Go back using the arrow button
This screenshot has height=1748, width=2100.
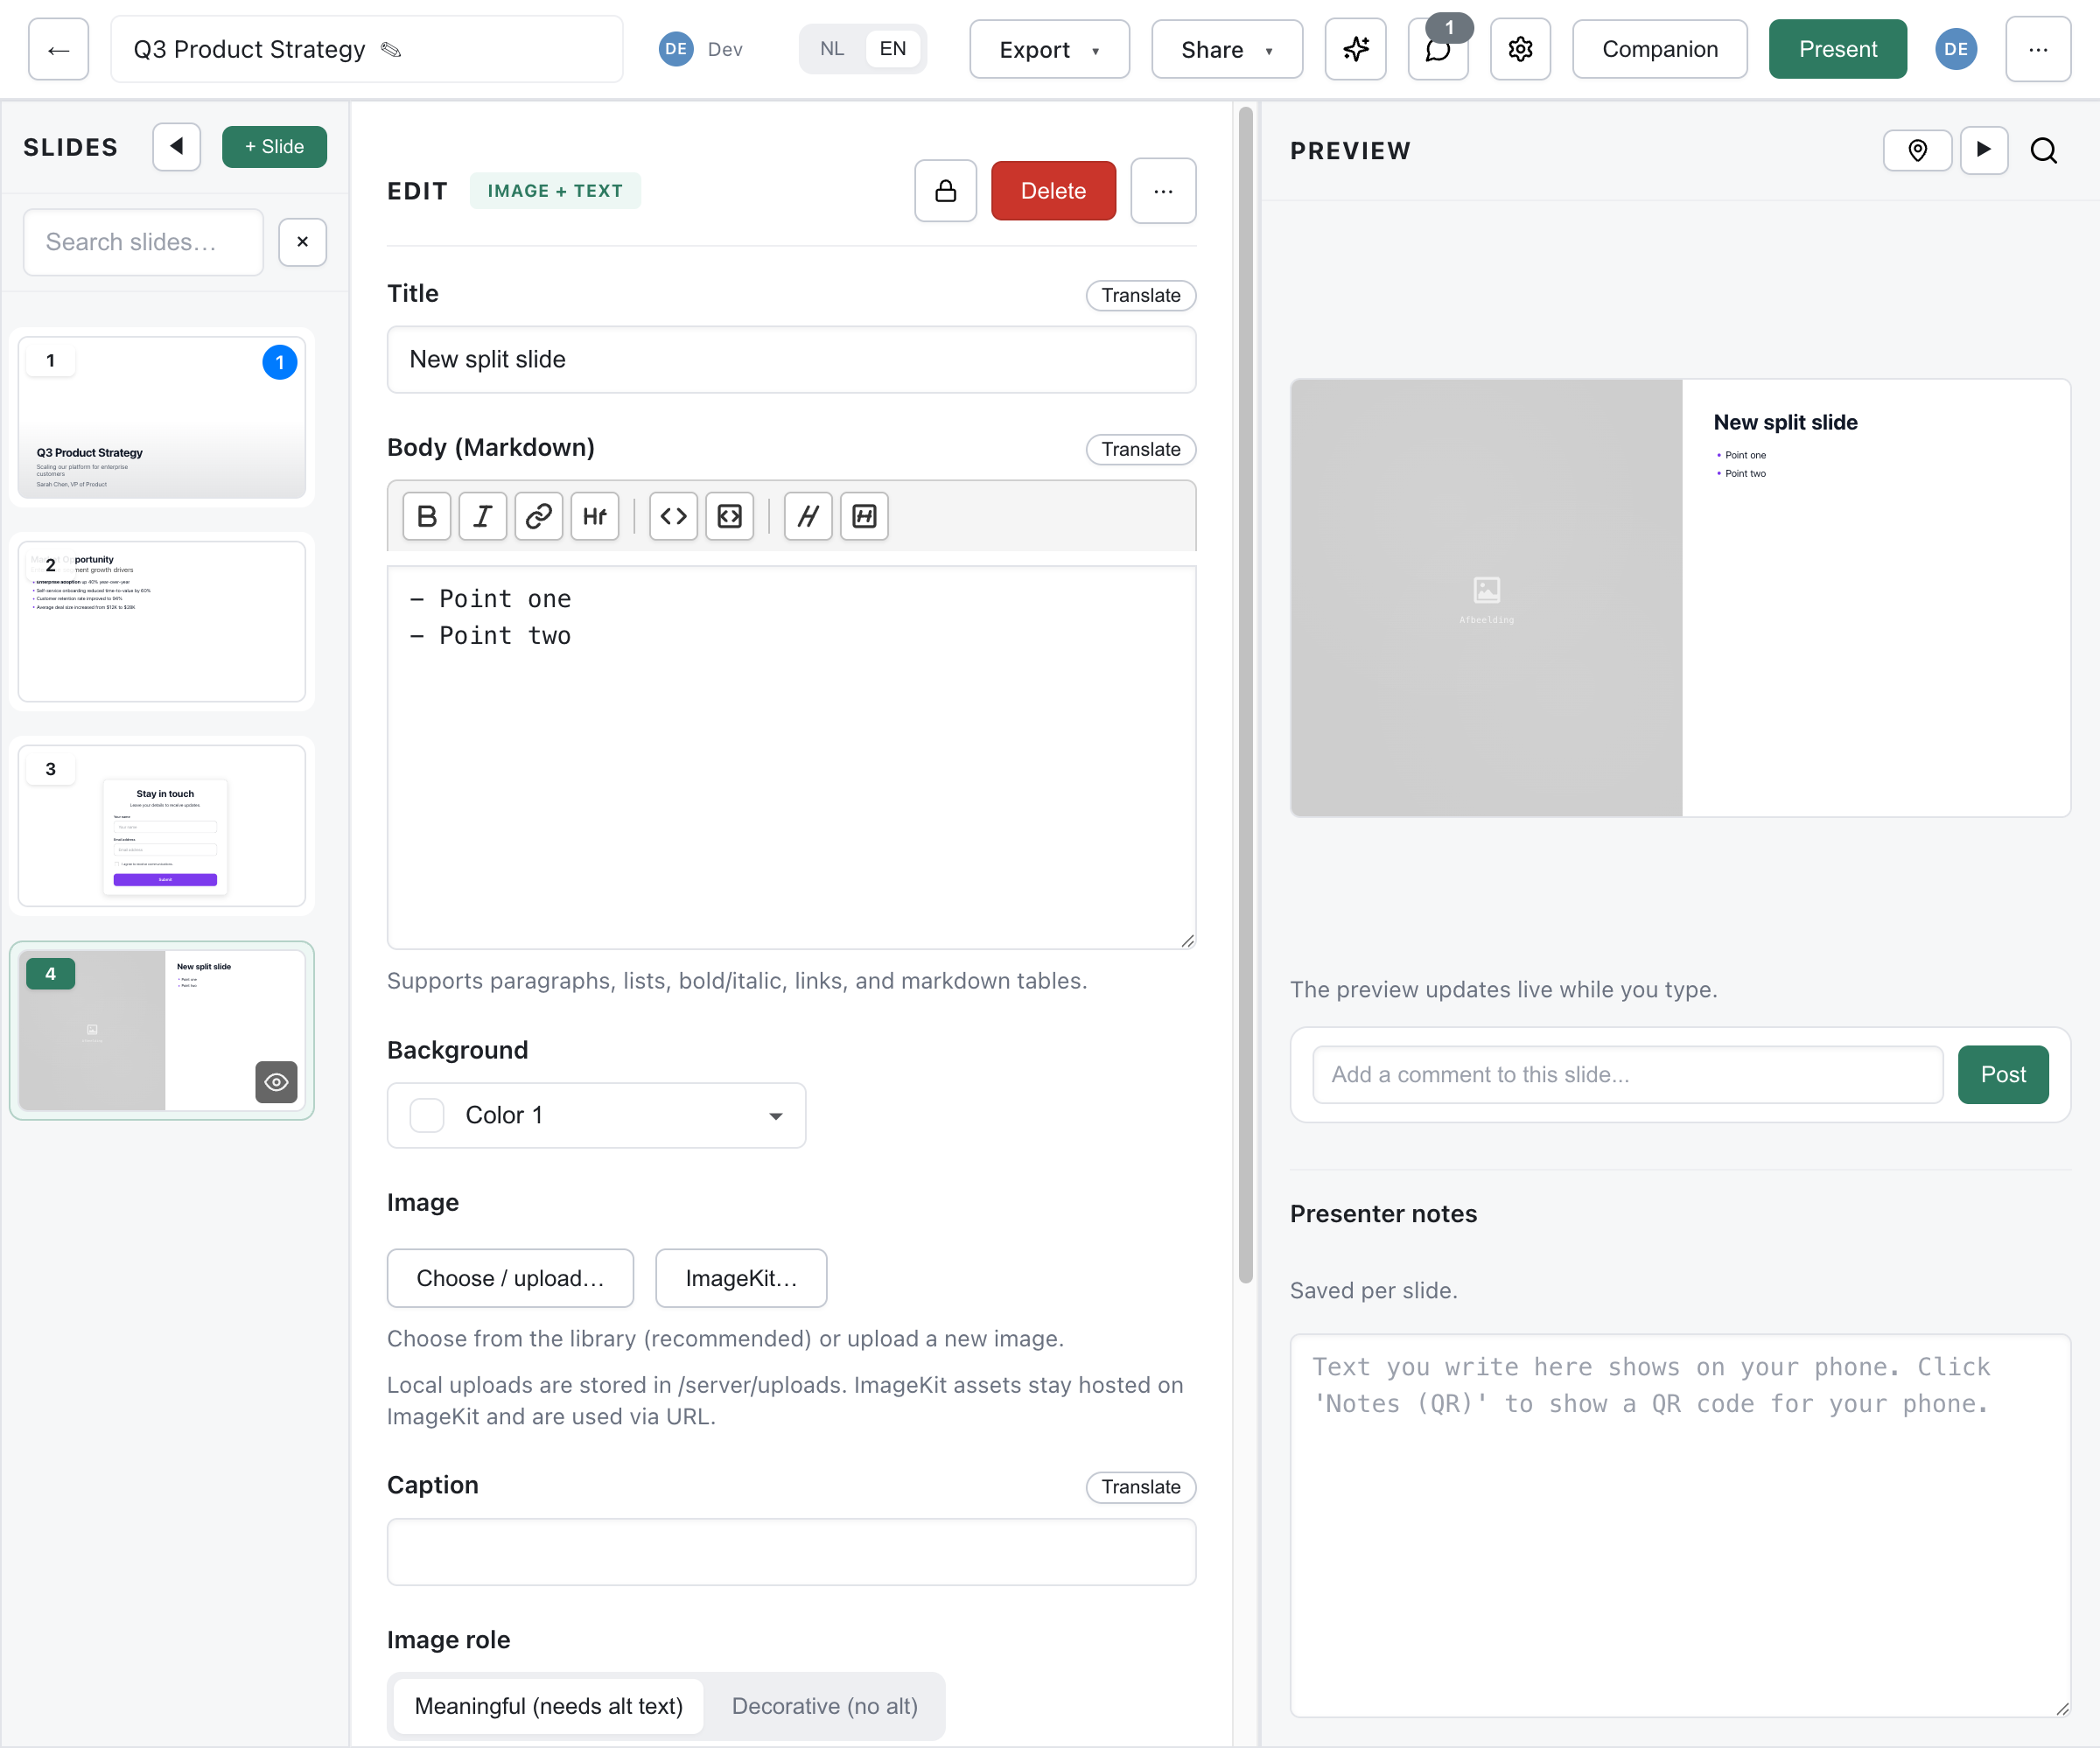(58, 49)
